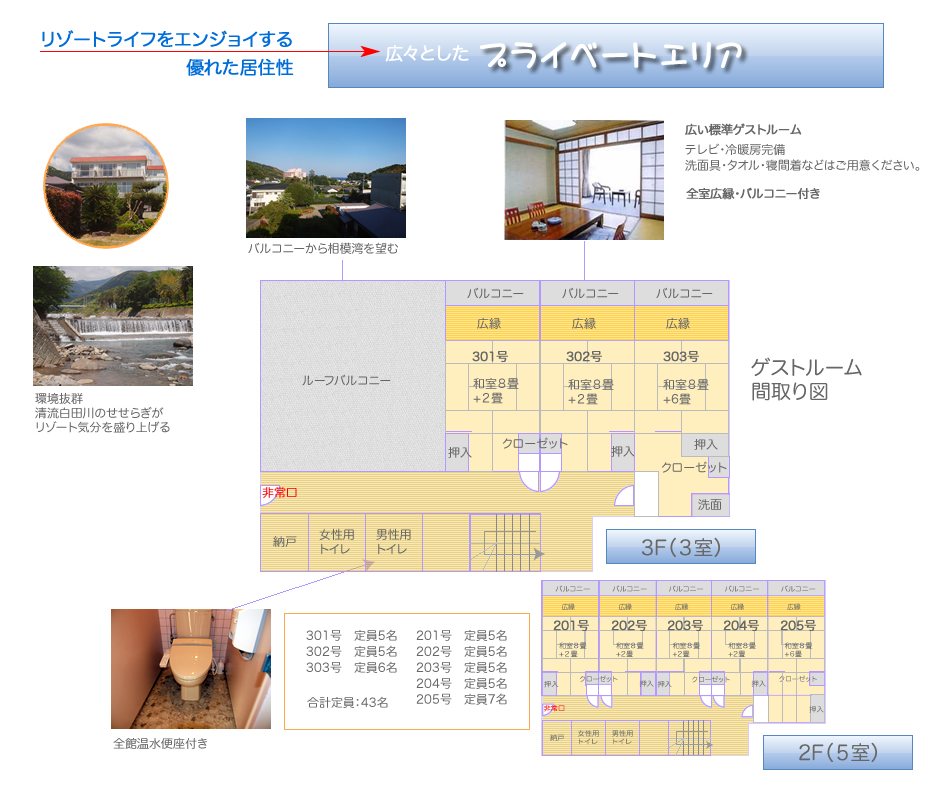Click the red 非常口 label on 3F plan

pos(279,493)
